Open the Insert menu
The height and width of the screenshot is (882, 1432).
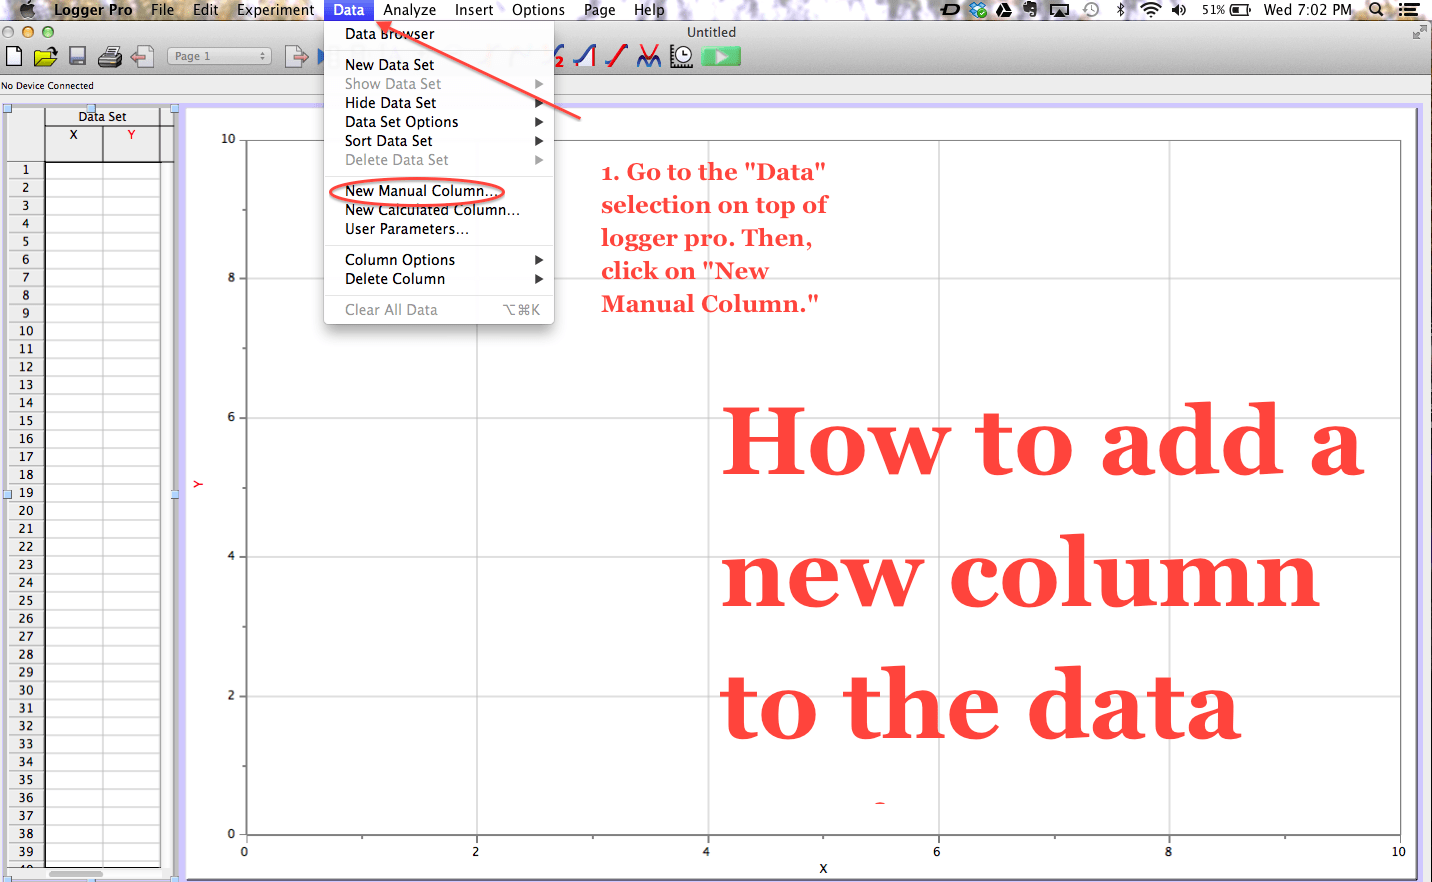tap(474, 10)
